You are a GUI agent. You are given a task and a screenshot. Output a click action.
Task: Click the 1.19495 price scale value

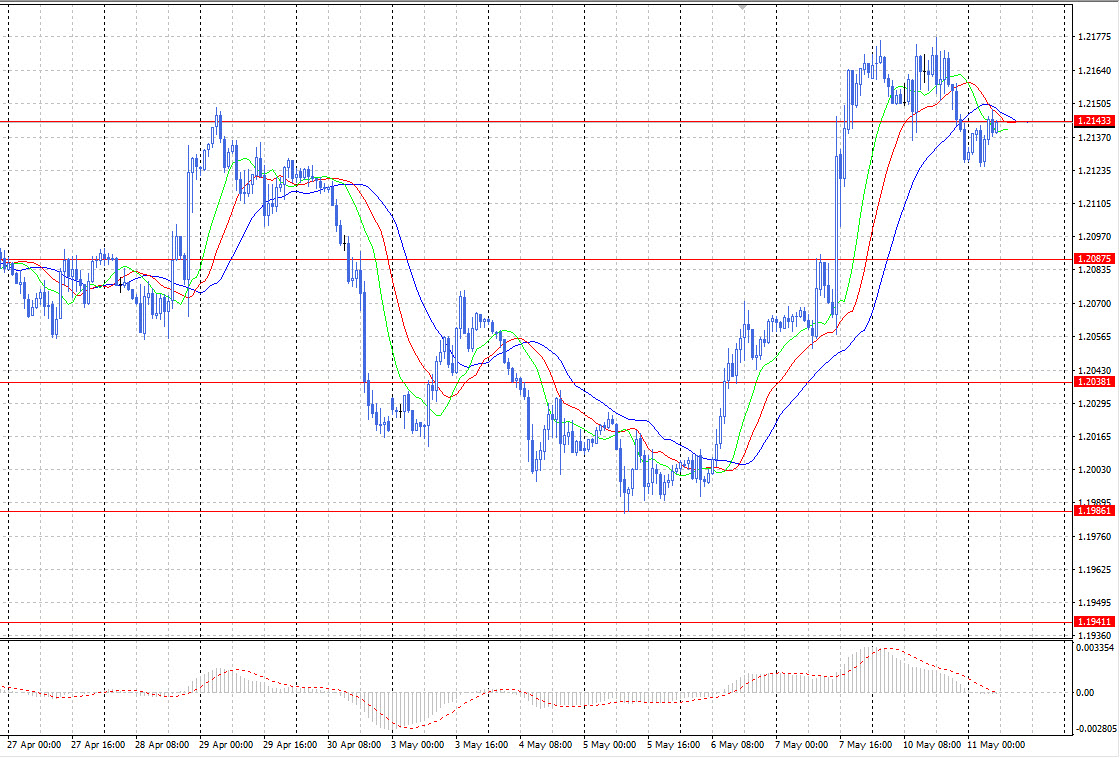[1094, 603]
